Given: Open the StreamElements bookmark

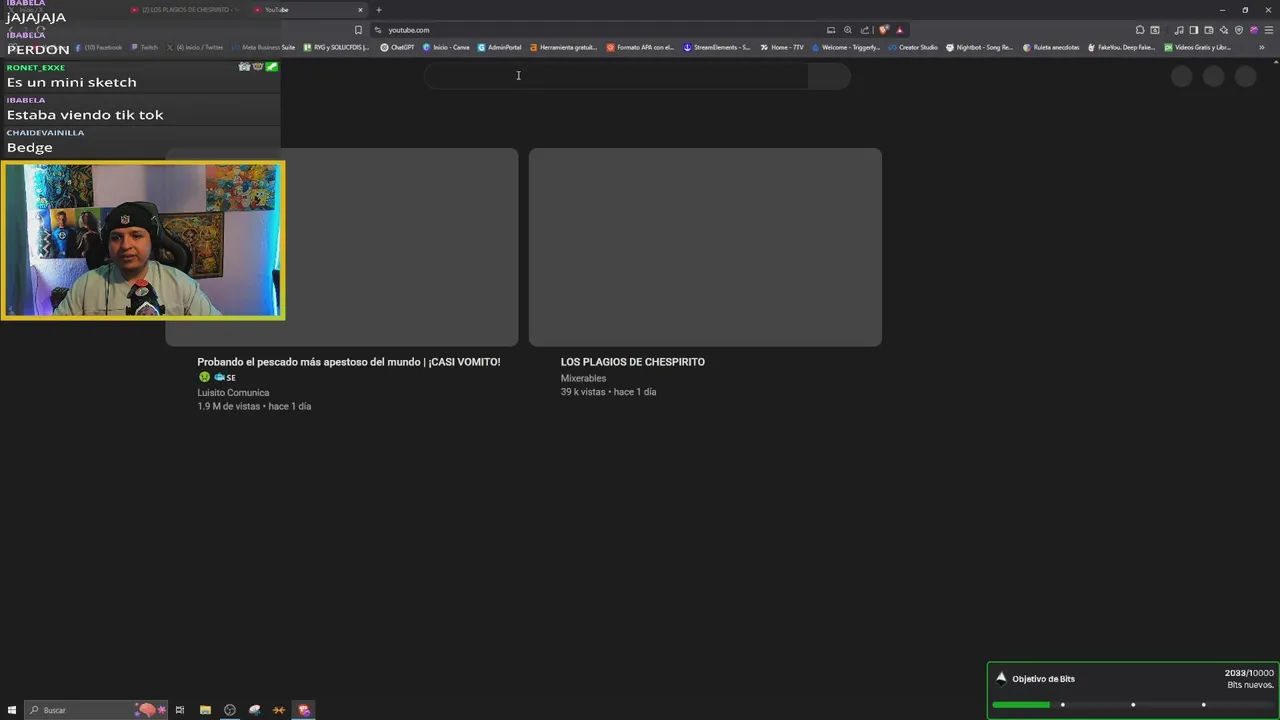Looking at the screenshot, I should point(717,47).
